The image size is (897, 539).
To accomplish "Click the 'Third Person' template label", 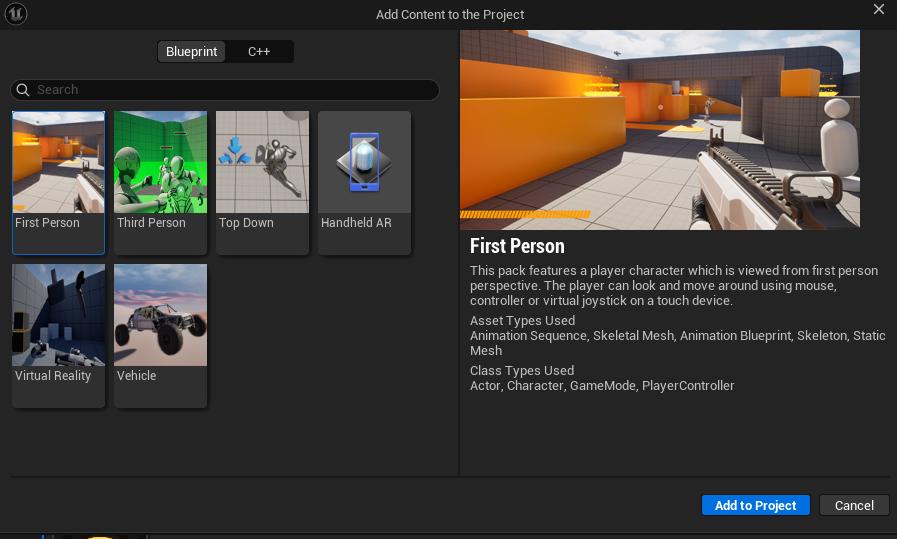I will (151, 223).
